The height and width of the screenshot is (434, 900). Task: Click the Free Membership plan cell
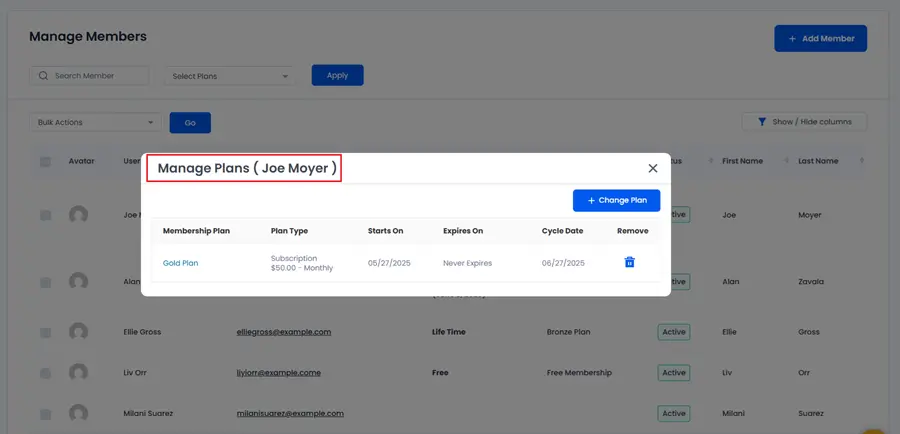click(579, 373)
